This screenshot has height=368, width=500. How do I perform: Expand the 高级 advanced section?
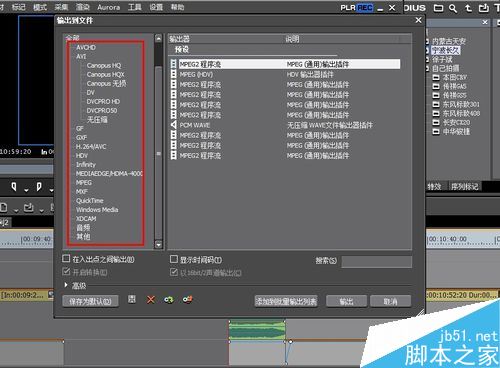(66, 285)
